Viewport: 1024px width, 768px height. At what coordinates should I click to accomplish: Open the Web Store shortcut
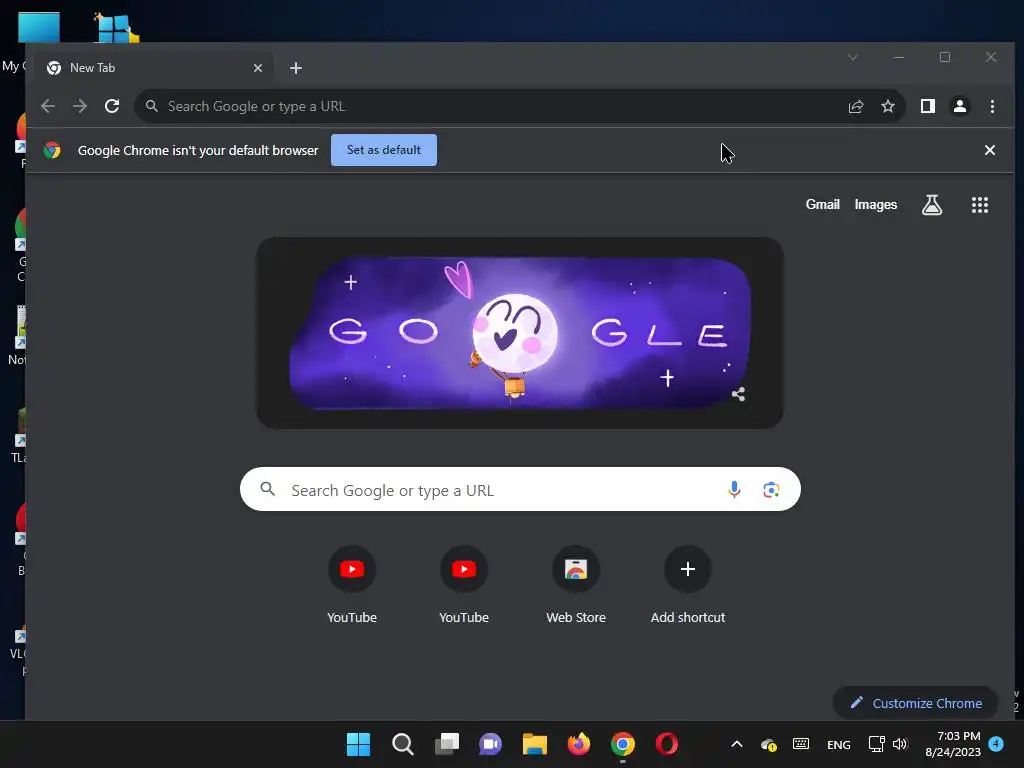point(576,569)
